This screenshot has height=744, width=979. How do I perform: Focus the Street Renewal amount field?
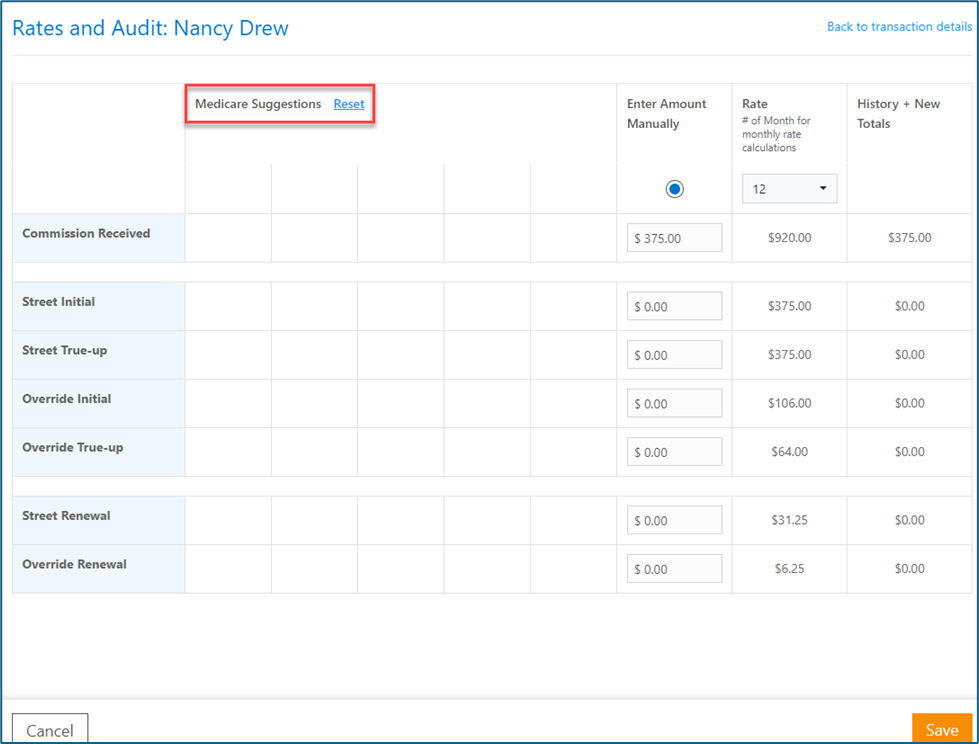pyautogui.click(x=675, y=521)
